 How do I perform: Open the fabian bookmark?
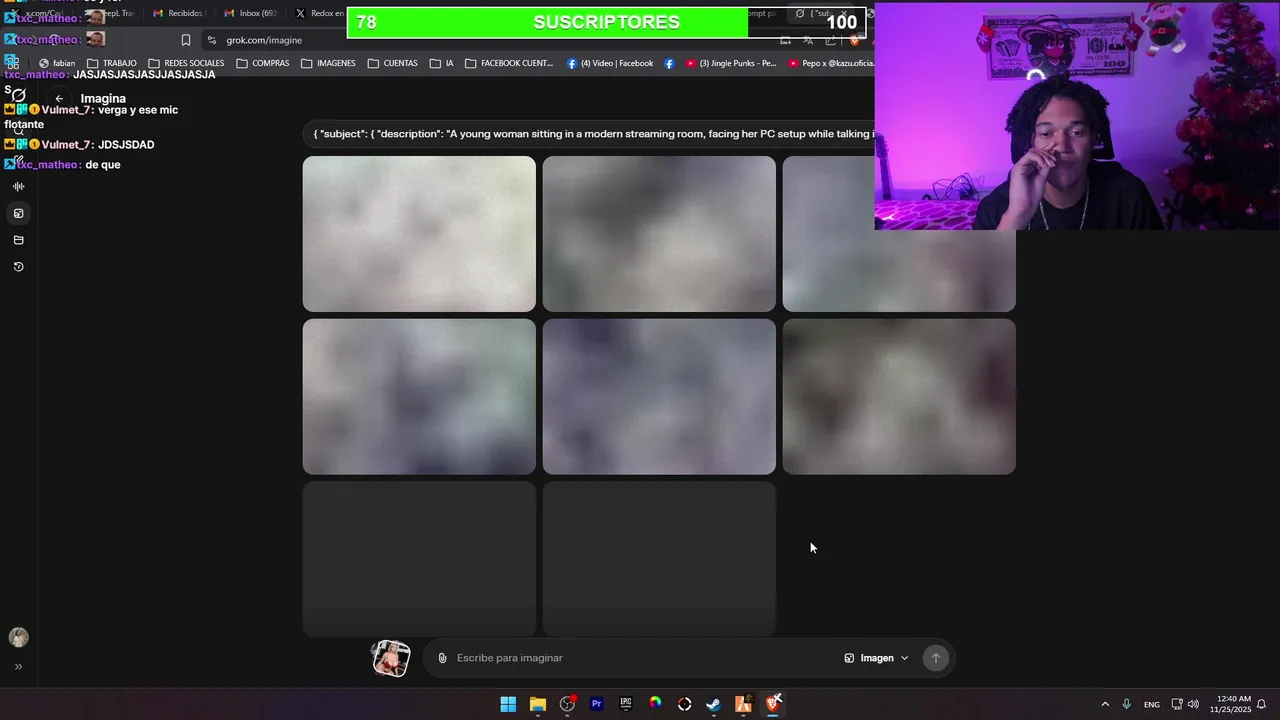pos(57,63)
